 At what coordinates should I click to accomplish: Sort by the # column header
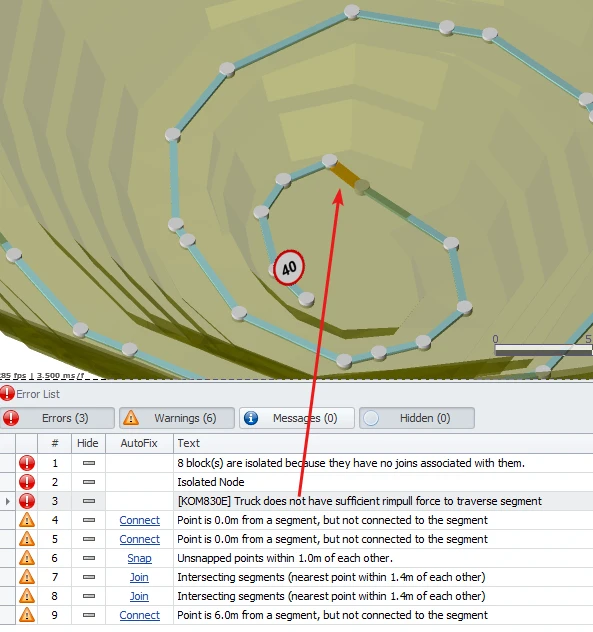(54, 443)
